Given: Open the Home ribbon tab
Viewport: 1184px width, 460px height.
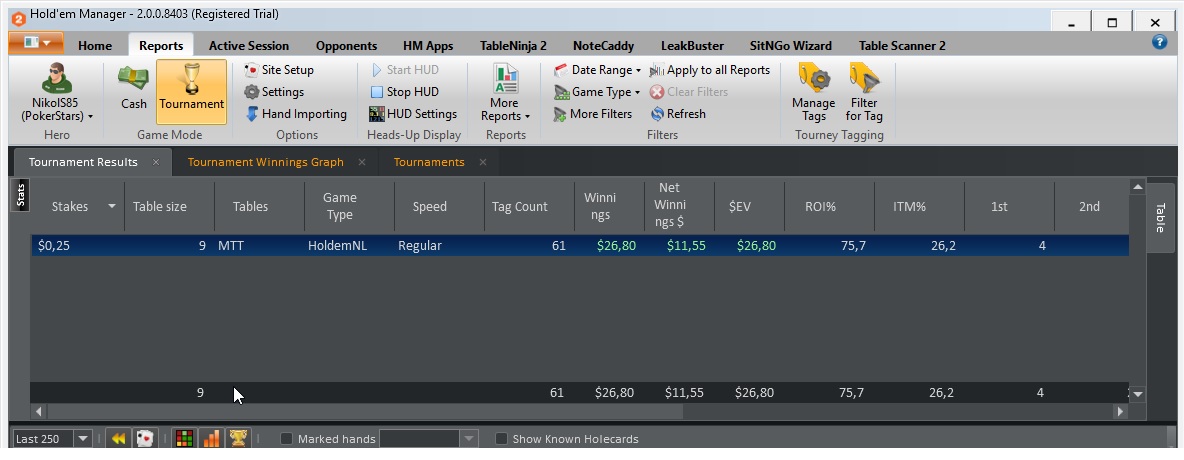Looking at the screenshot, I should (x=95, y=45).
